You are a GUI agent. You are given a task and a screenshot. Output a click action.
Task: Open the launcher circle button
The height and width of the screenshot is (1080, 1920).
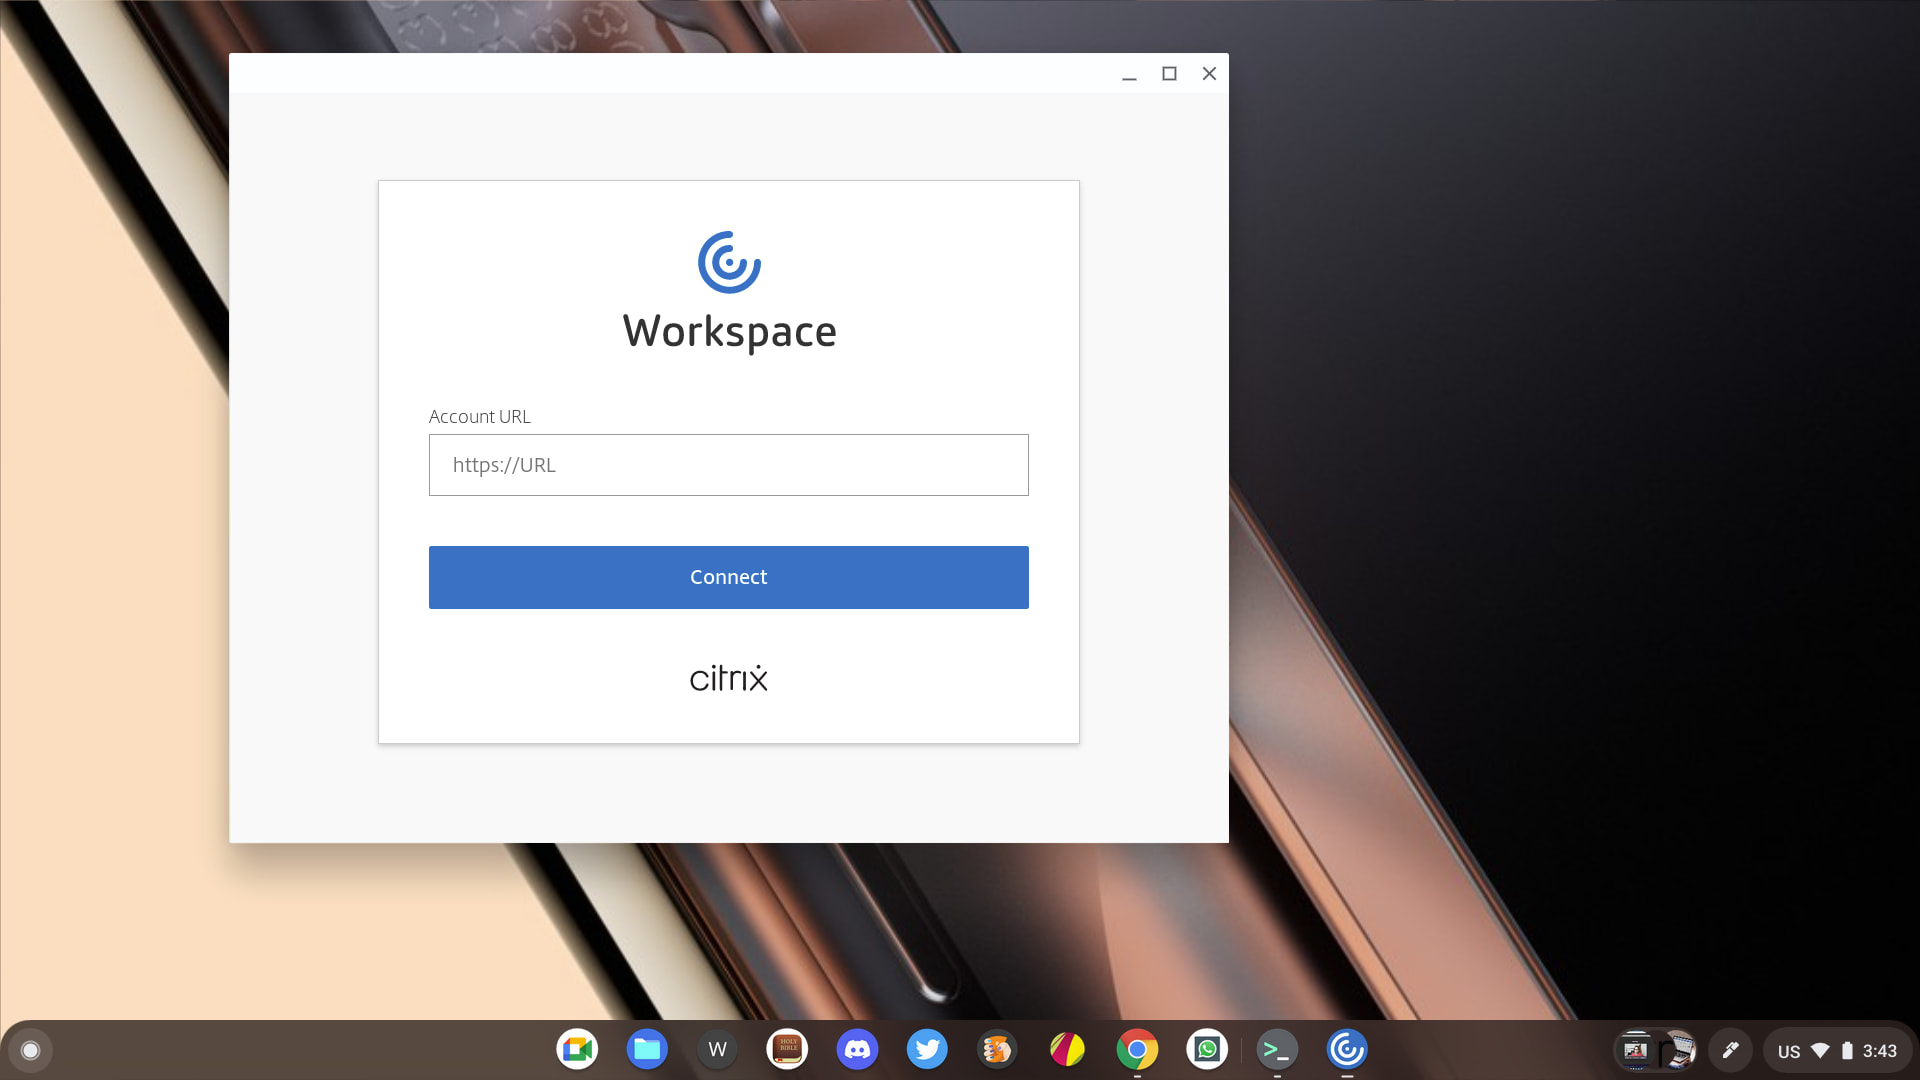[x=30, y=1050]
